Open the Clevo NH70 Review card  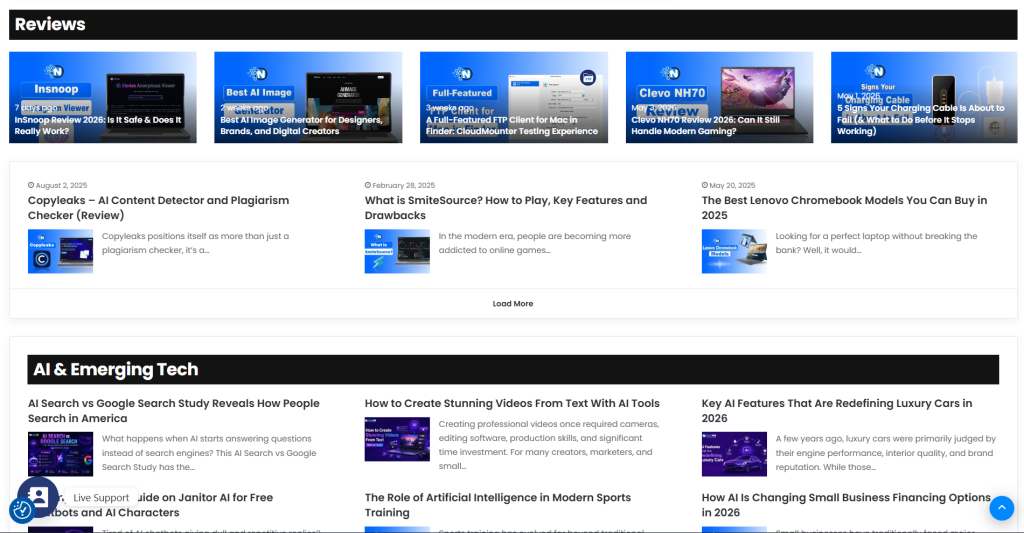click(x=719, y=97)
